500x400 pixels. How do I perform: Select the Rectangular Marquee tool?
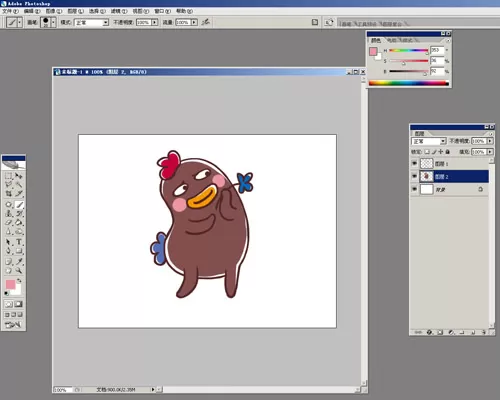(9, 176)
